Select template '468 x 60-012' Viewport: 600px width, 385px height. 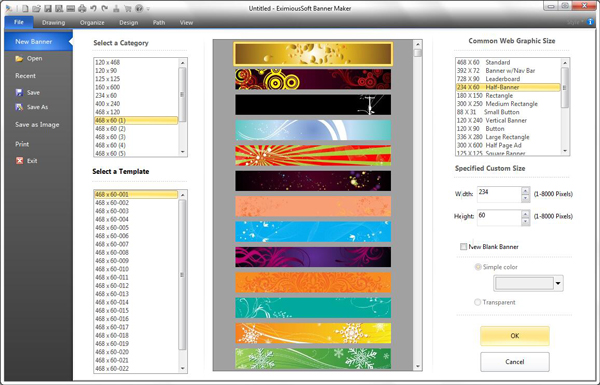click(136, 285)
